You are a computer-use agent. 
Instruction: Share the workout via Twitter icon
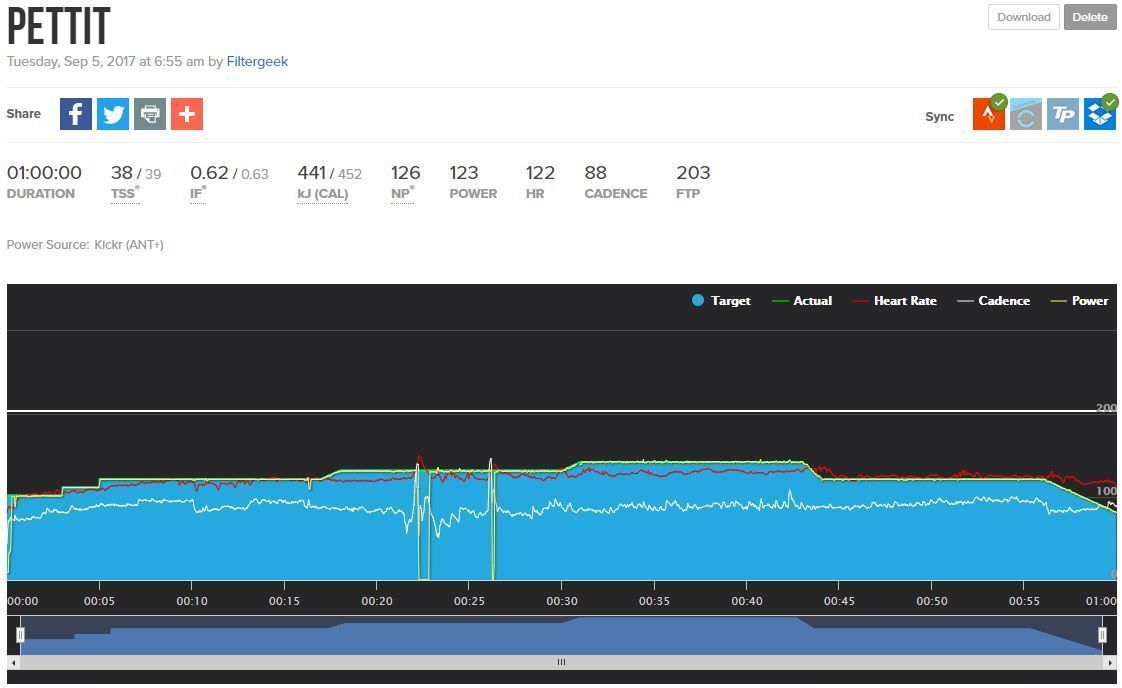point(113,114)
